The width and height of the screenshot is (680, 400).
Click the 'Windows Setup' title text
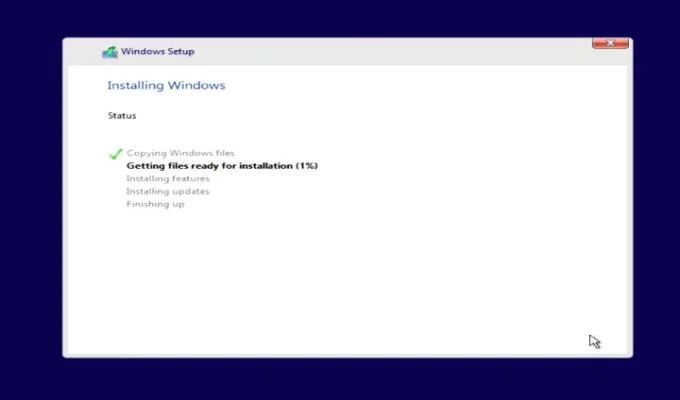click(x=157, y=51)
